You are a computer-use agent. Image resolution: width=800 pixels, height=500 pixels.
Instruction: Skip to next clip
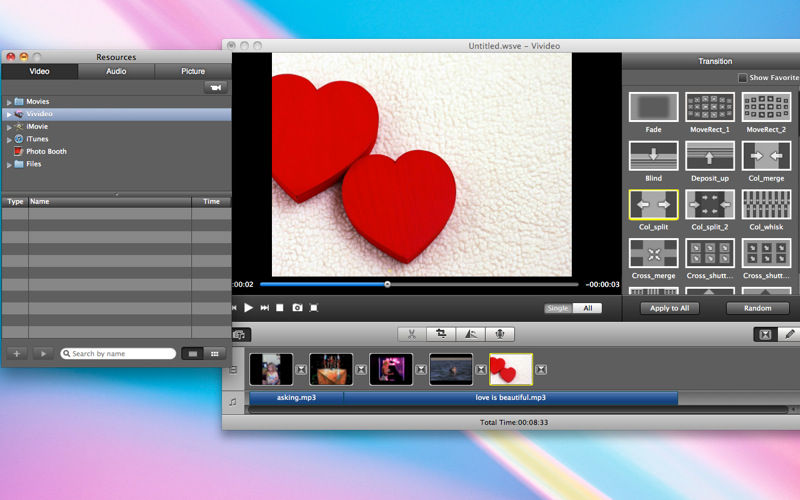click(265, 308)
